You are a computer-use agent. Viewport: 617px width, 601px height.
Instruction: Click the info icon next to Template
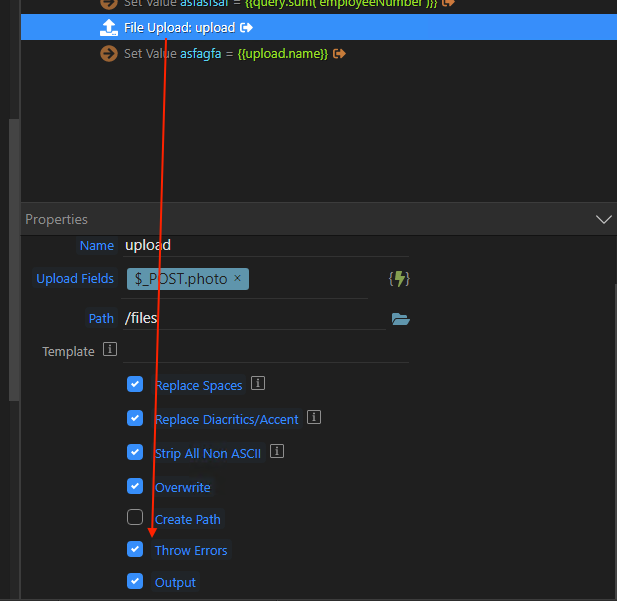110,350
